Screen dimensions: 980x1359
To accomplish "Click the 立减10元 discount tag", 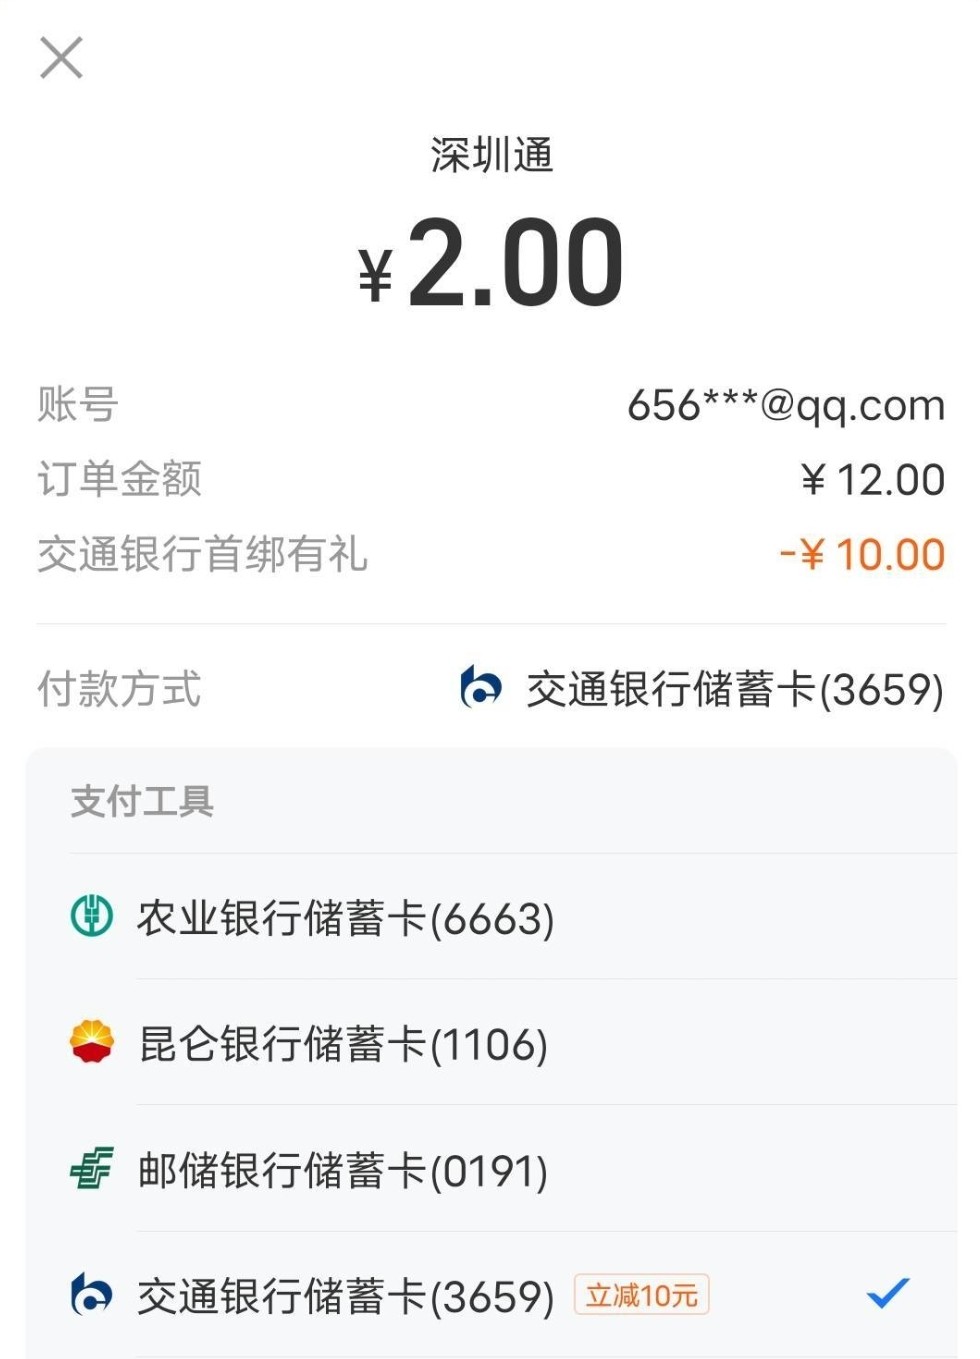I will (x=641, y=1295).
